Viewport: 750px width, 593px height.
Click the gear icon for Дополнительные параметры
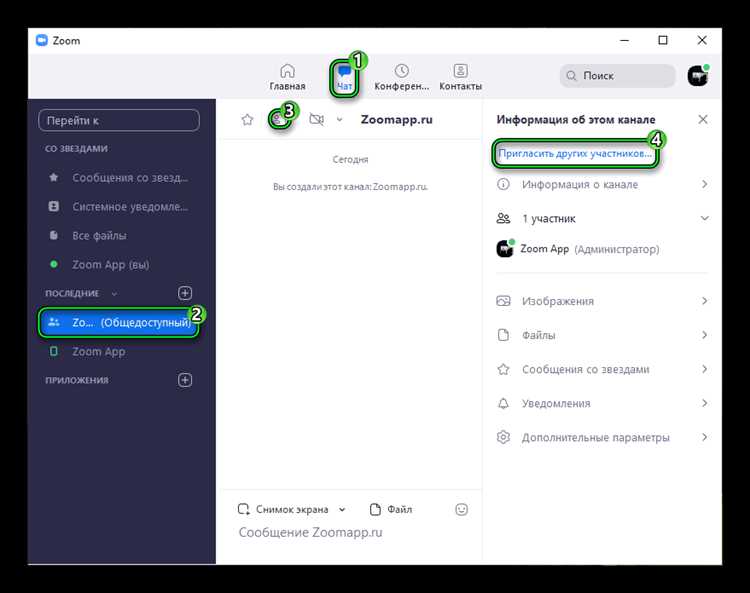[503, 437]
